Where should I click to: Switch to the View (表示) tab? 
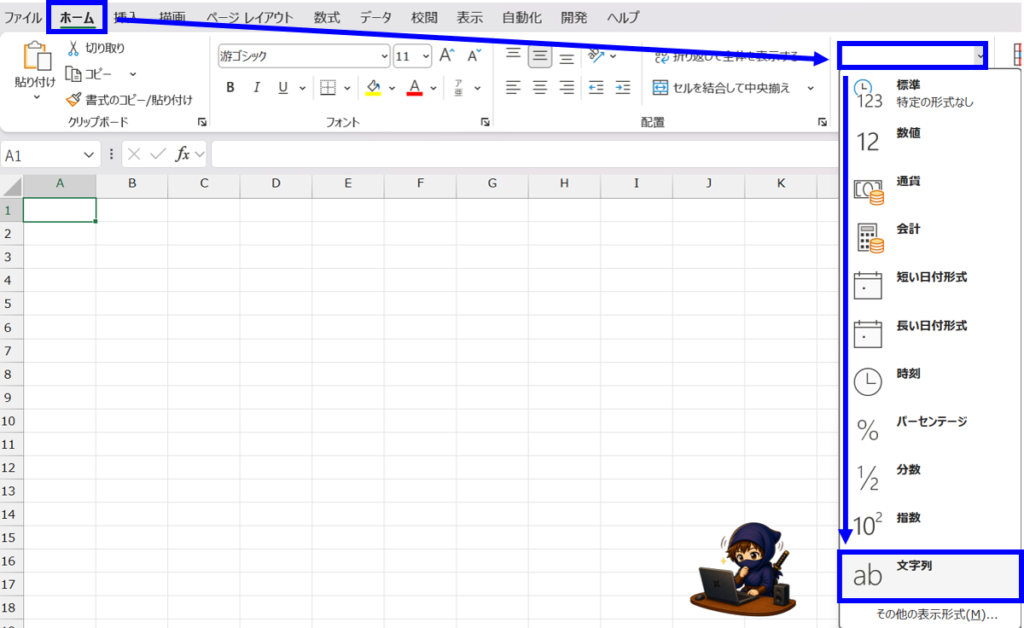(470, 18)
